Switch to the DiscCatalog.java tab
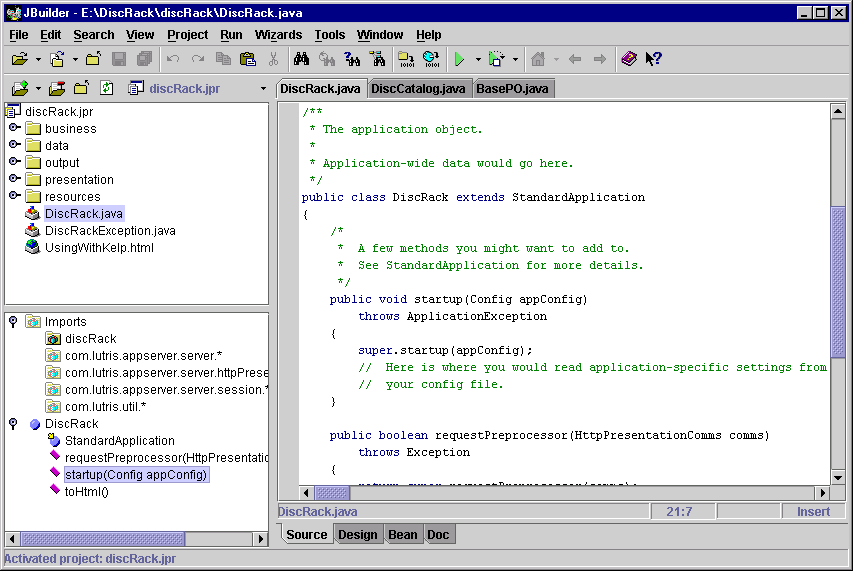Viewport: 853px width, 571px height. click(418, 89)
